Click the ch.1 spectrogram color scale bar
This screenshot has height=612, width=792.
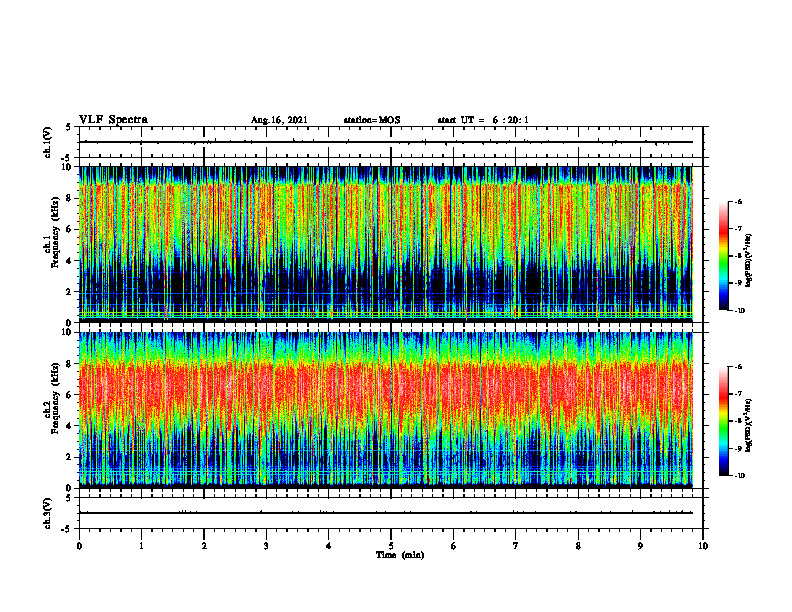point(724,256)
